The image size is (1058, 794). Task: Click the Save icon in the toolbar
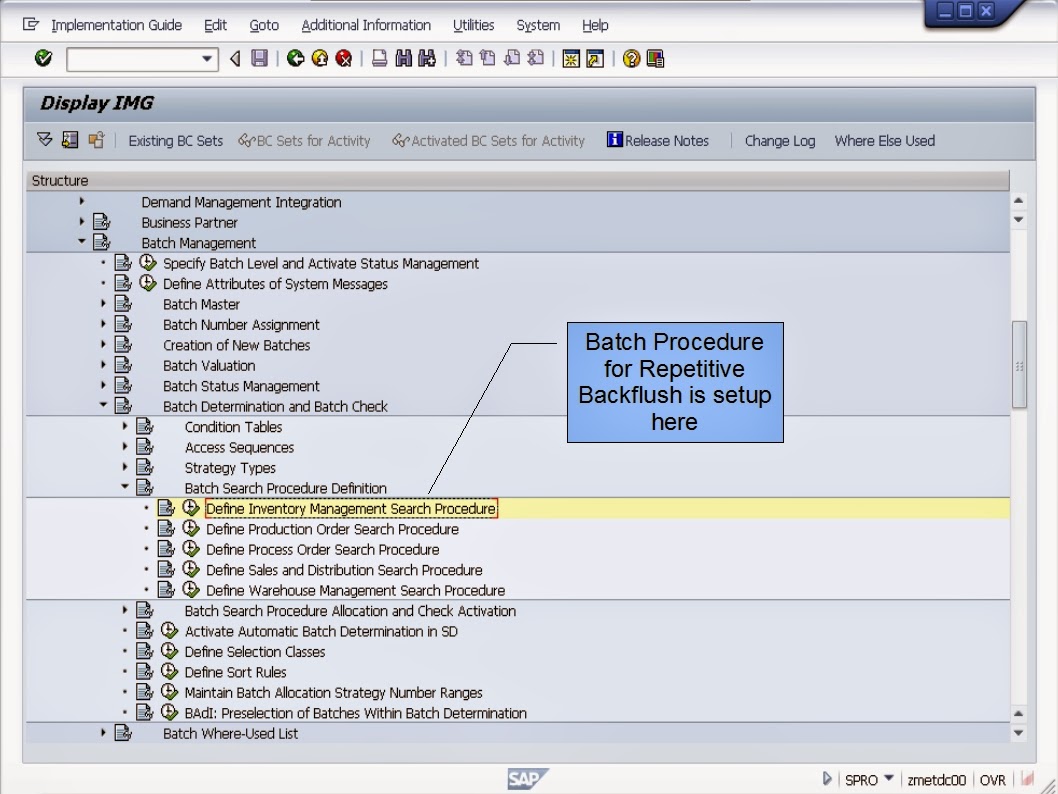click(258, 58)
